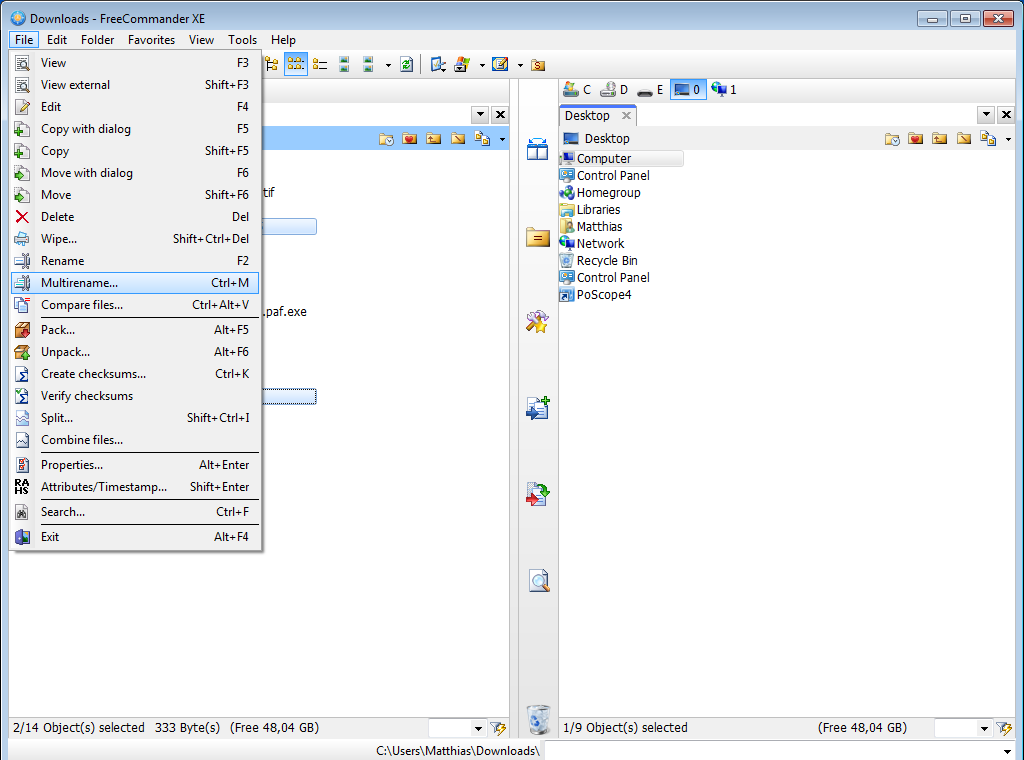Select Pack... in the File menu
Image resolution: width=1024 pixels, height=760 pixels.
tap(135, 330)
